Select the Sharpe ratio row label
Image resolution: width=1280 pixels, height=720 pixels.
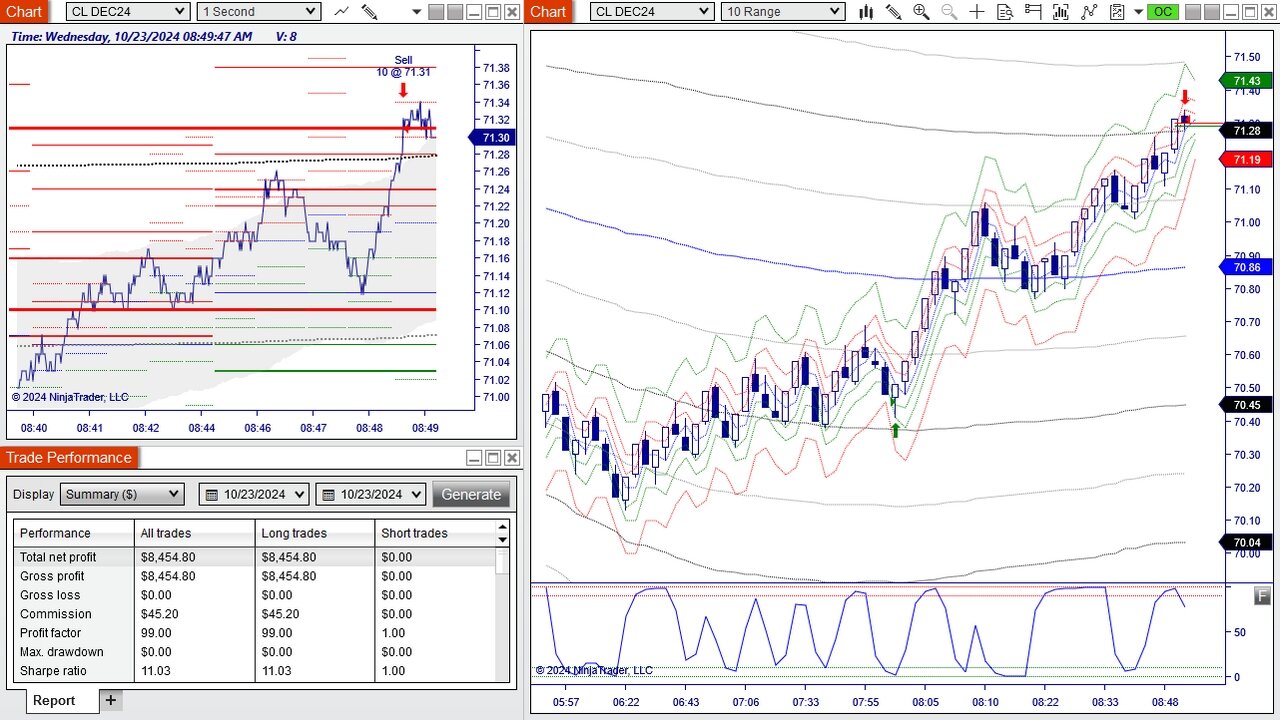pyautogui.click(x=53, y=671)
